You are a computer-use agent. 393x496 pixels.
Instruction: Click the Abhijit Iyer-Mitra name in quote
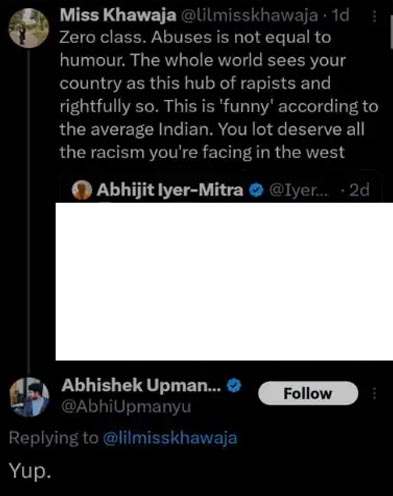point(170,190)
